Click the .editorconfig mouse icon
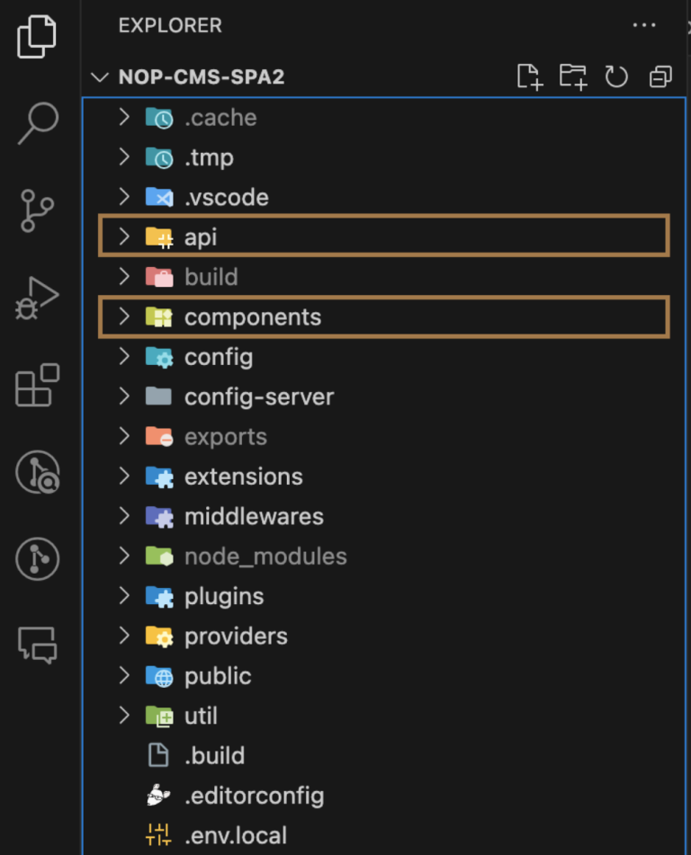The width and height of the screenshot is (691, 855). (x=158, y=795)
